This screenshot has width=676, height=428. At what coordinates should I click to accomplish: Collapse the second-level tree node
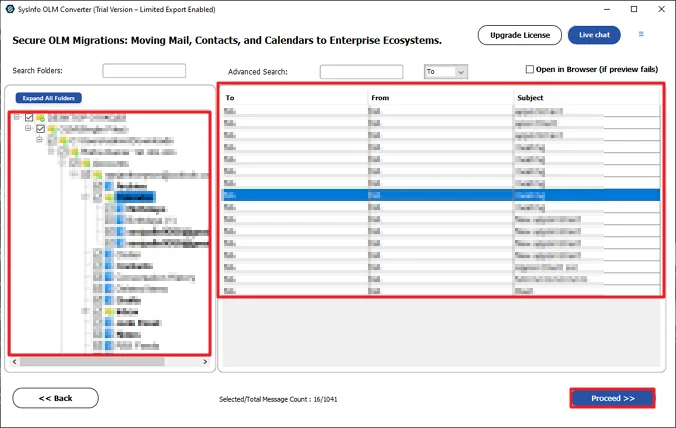[28, 128]
